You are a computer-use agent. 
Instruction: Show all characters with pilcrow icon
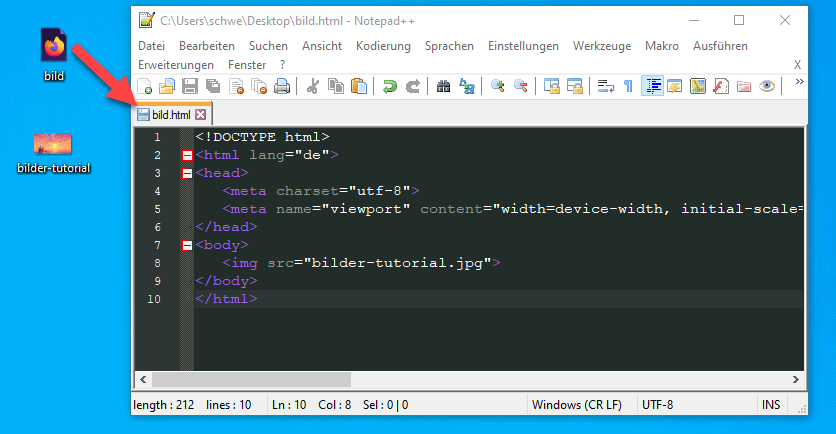[629, 86]
